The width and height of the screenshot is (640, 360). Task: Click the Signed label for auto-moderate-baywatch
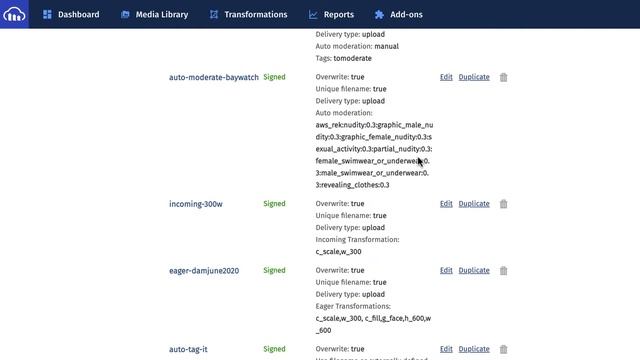274,77
